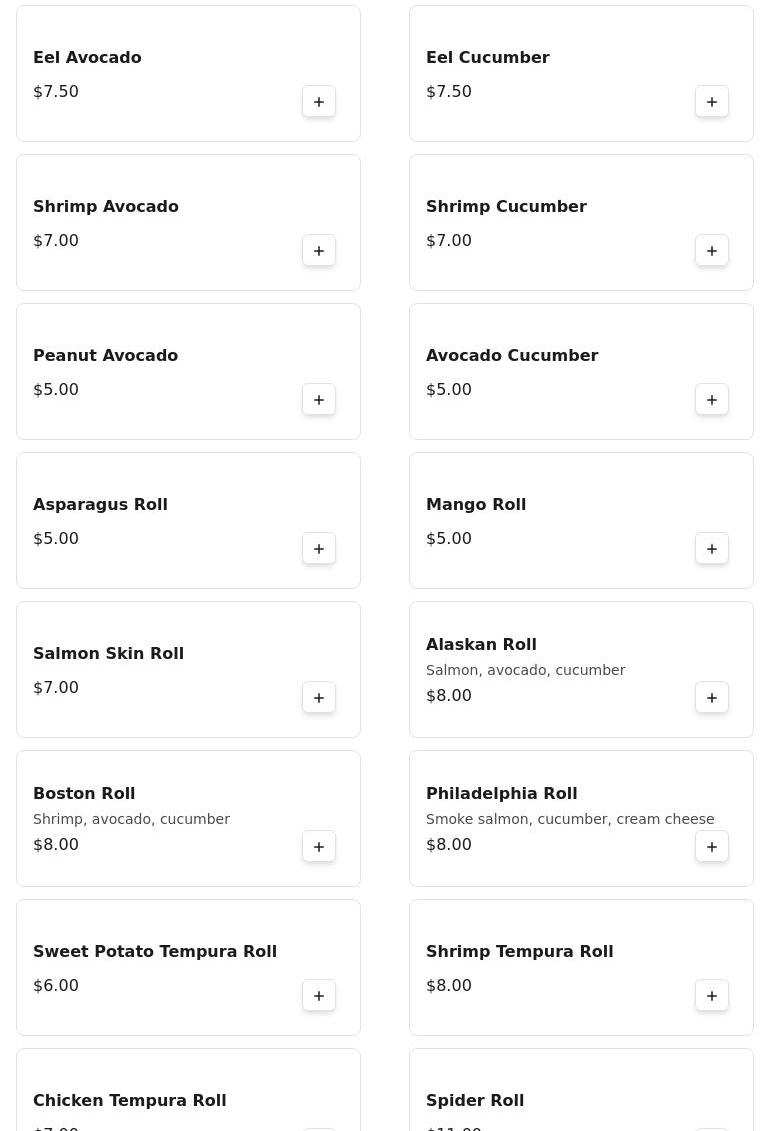This screenshot has height=1131, width=770.
Task: Click the Boston Roll ingredients description
Action: 131,819
